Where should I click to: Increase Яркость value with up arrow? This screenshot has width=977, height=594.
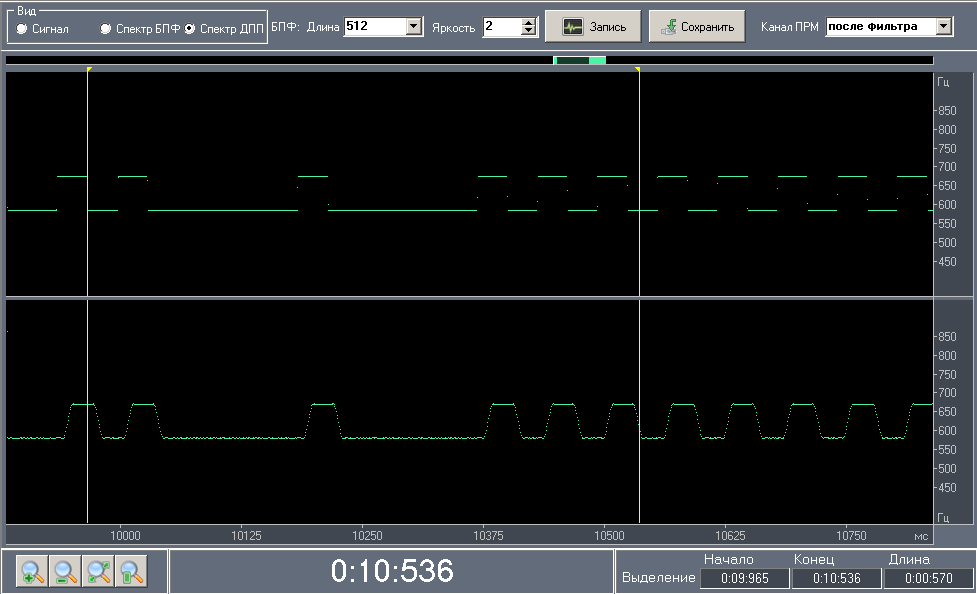click(x=529, y=23)
